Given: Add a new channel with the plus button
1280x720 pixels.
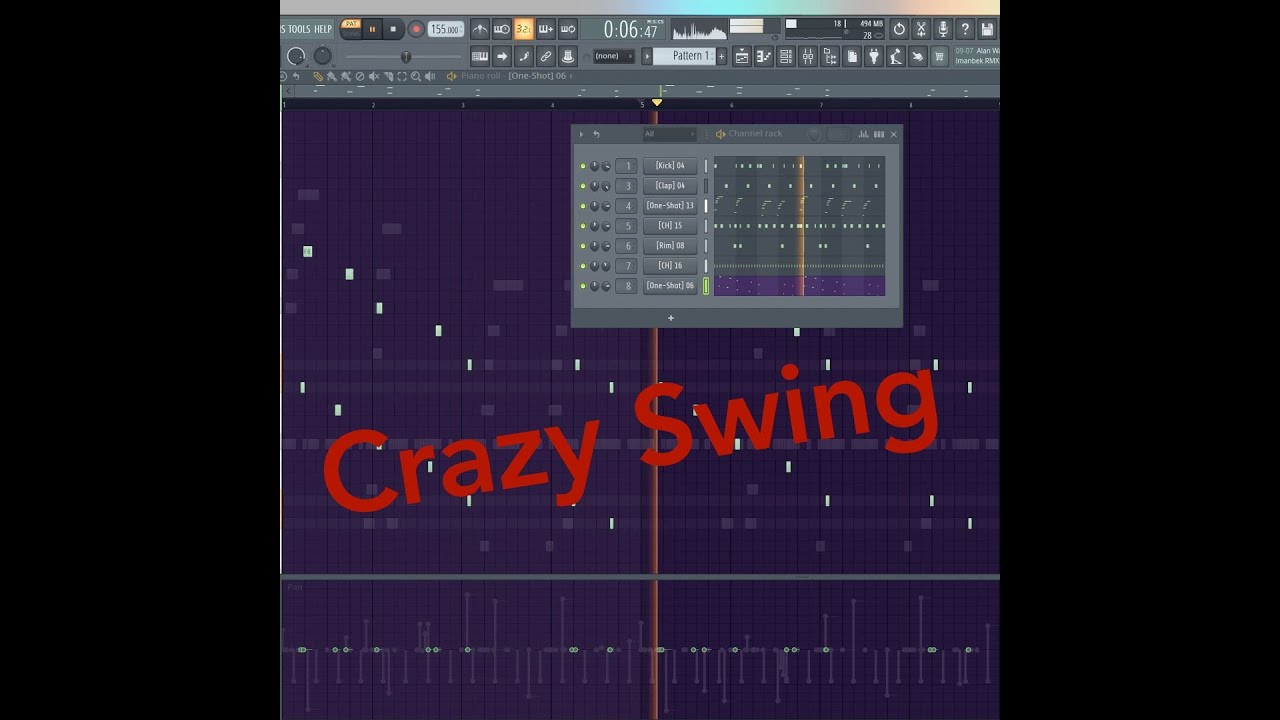Looking at the screenshot, I should (671, 318).
